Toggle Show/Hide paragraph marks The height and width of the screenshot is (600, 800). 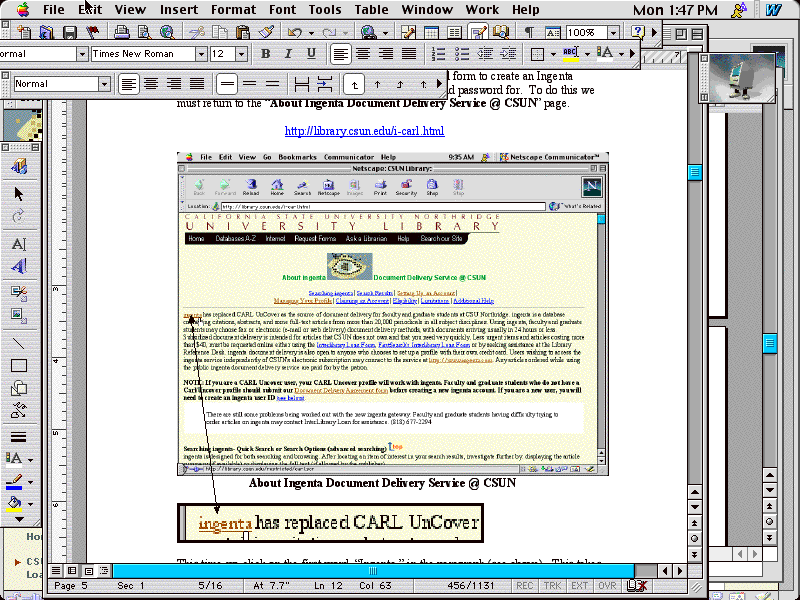tap(530, 33)
